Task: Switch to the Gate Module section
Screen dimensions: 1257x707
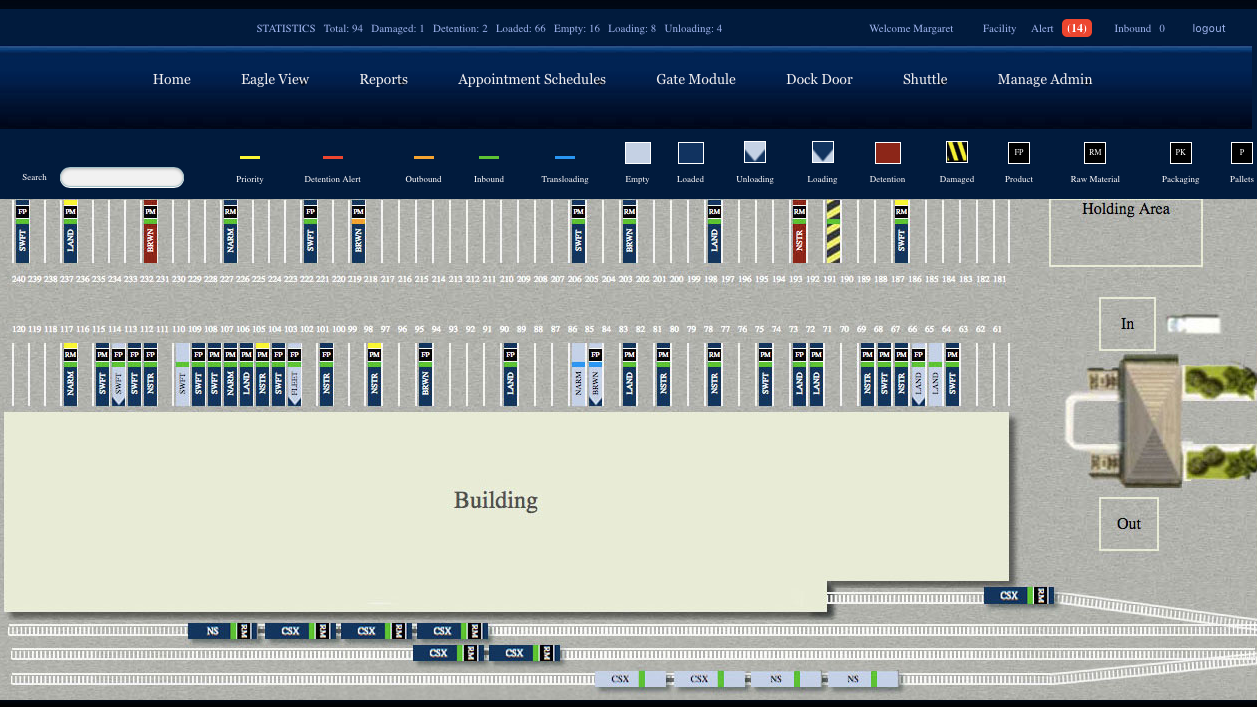Action: pyautogui.click(x=696, y=79)
